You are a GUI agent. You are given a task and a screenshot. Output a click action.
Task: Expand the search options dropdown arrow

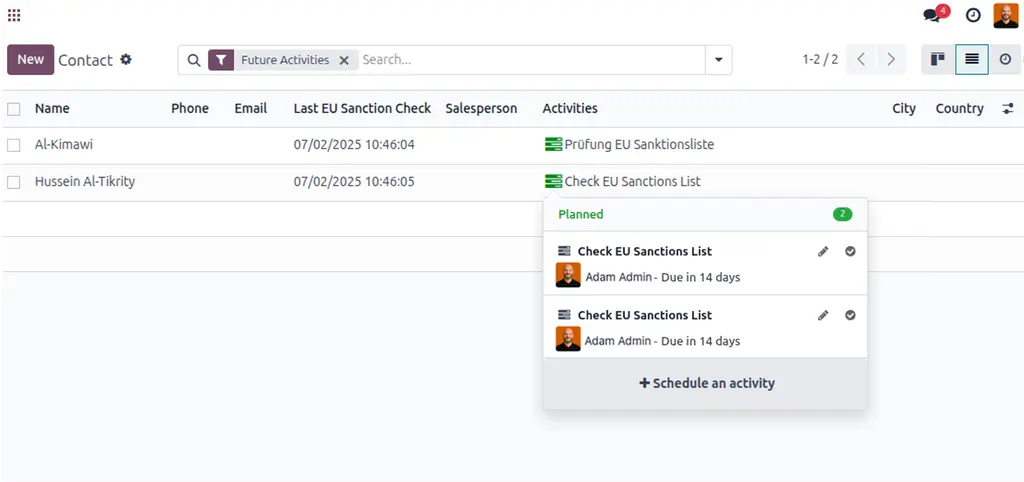click(718, 60)
